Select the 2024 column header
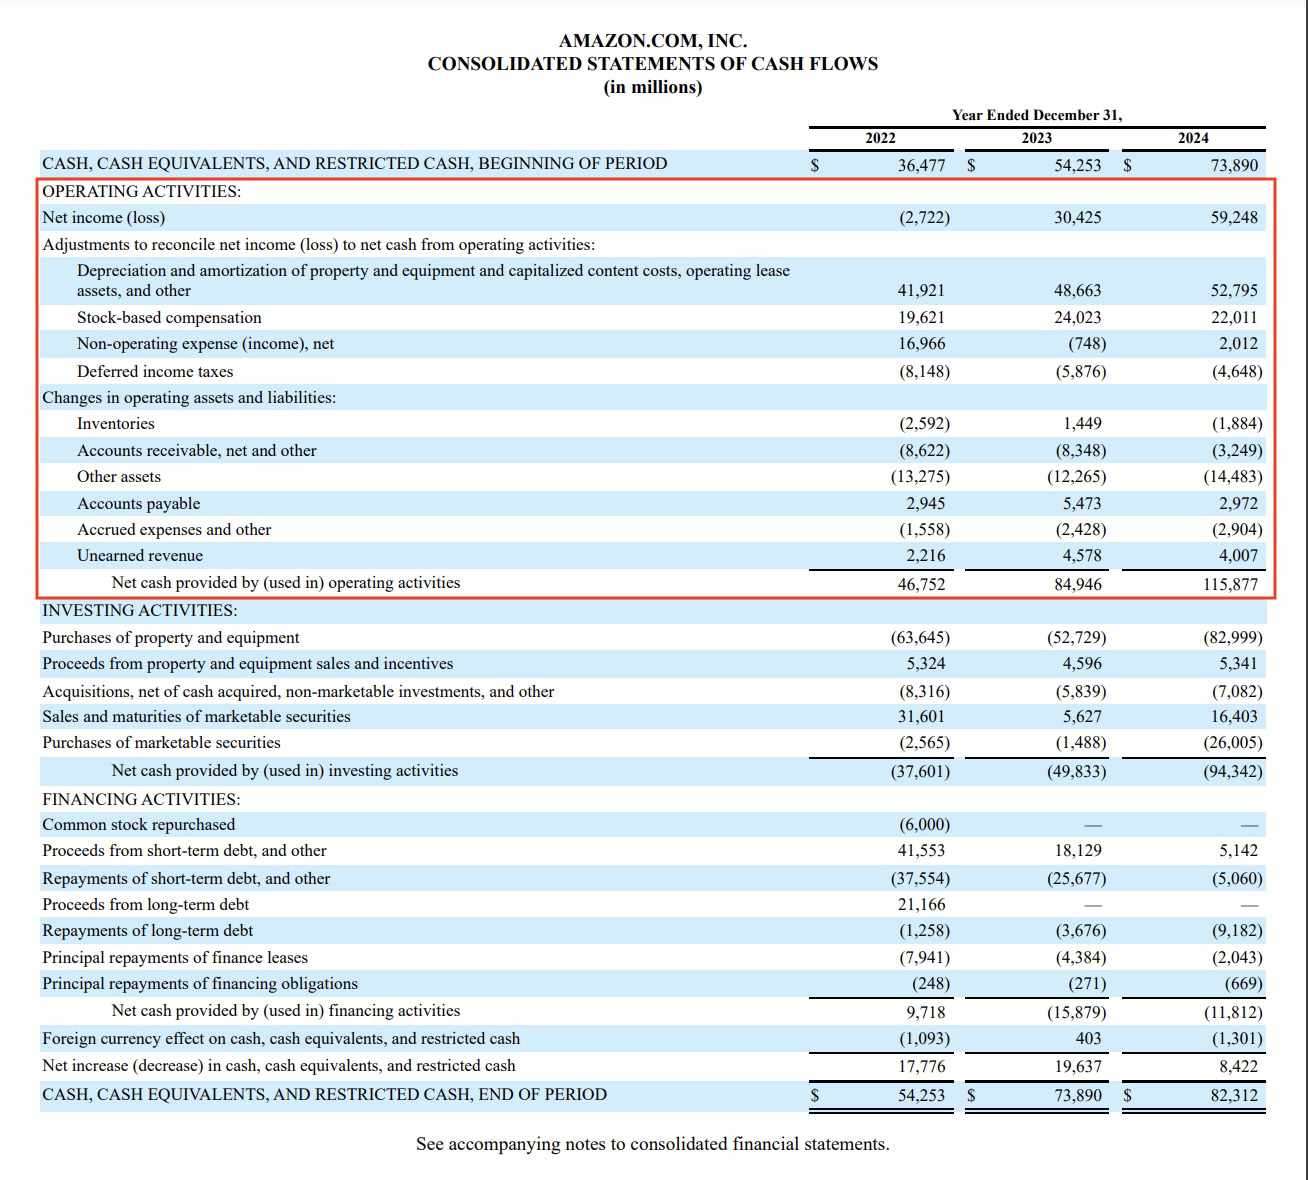The image size is (1308, 1180). (1193, 138)
